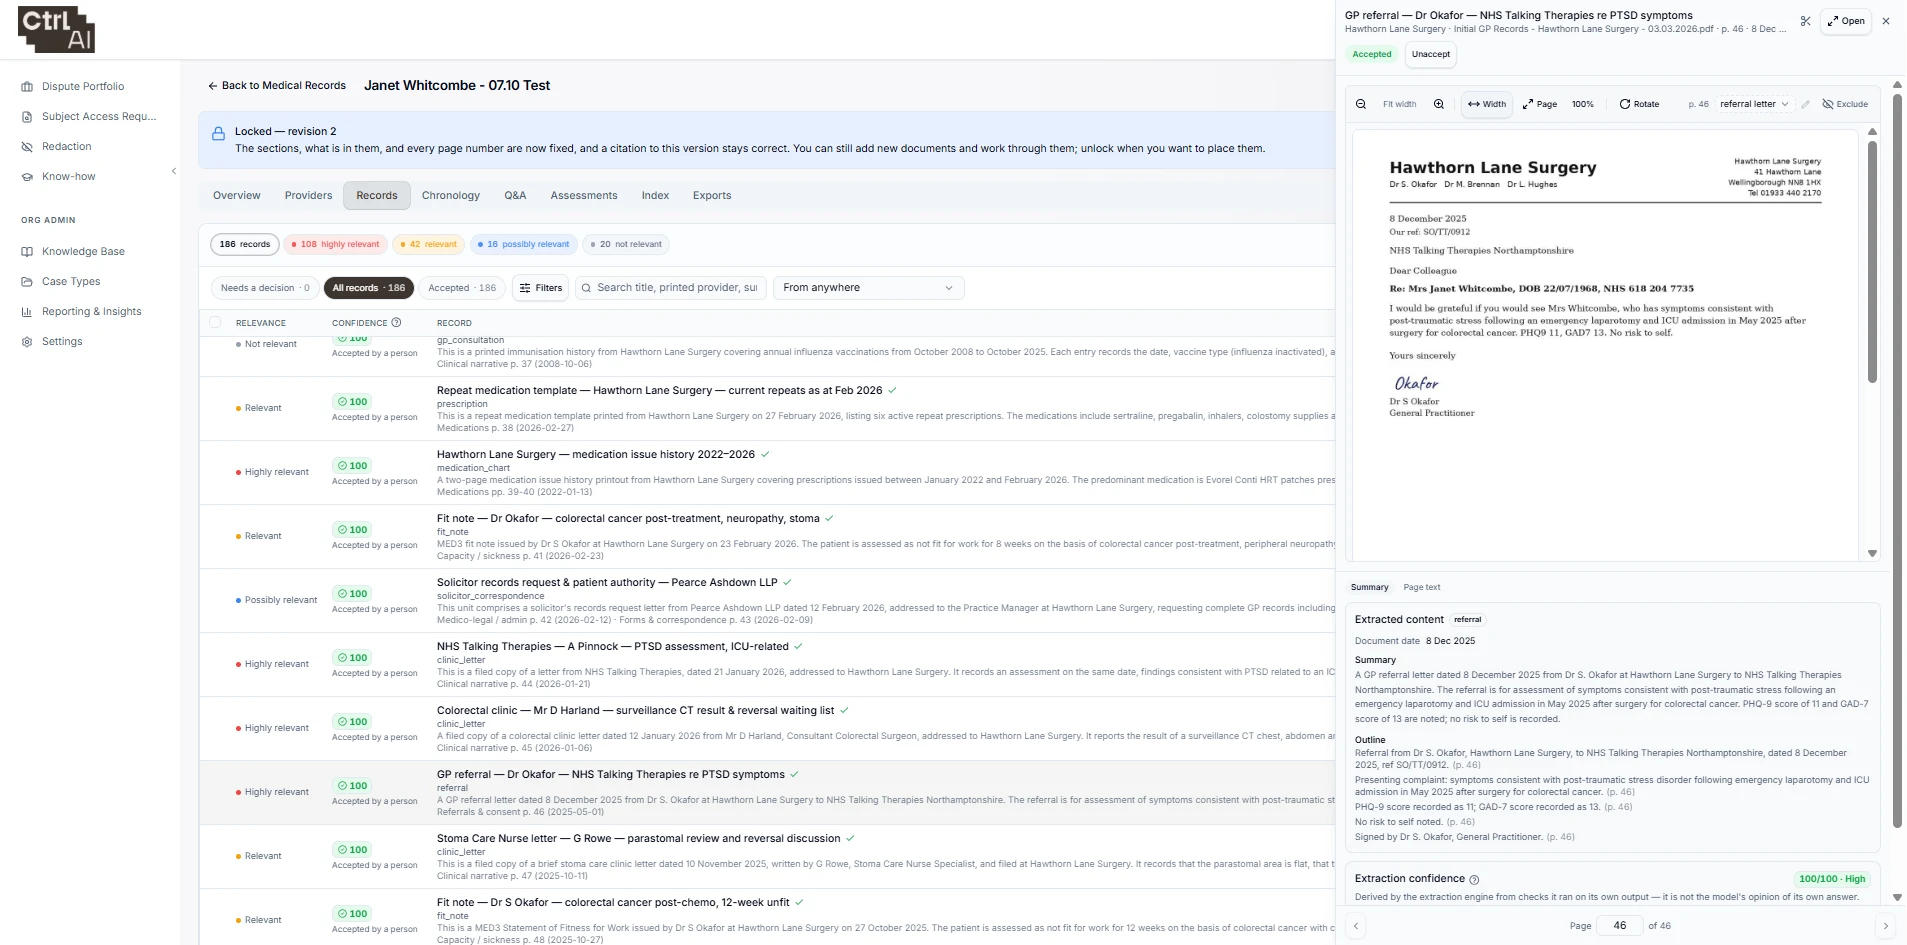Click the scissors split icon in record header
This screenshot has width=1907, height=945.
[1805, 21]
